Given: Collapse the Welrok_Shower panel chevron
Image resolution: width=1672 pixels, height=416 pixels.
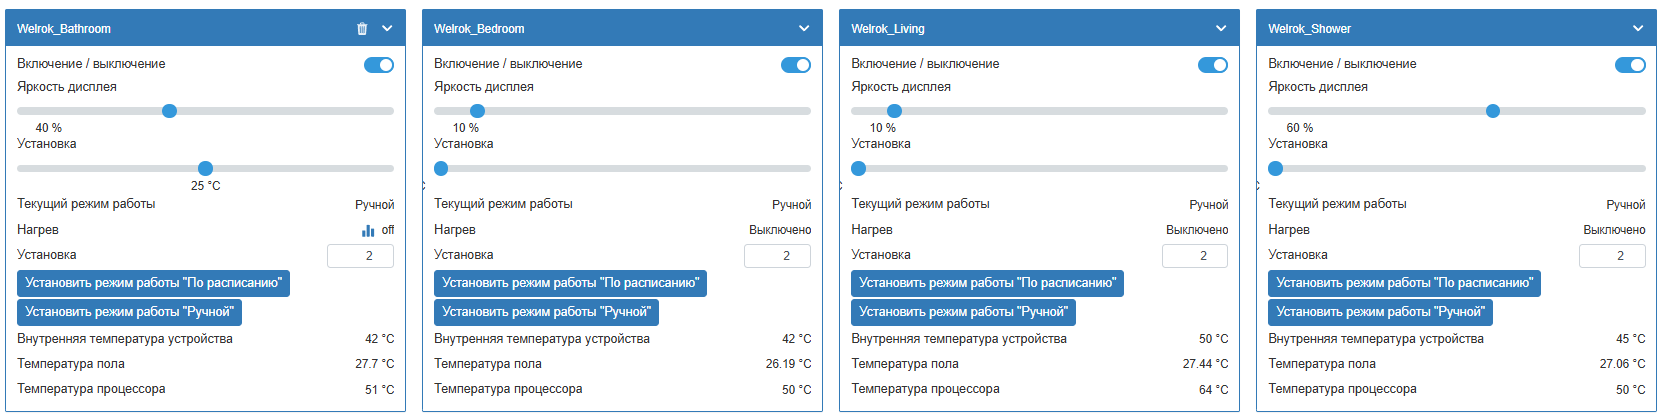Looking at the screenshot, I should (x=1638, y=29).
